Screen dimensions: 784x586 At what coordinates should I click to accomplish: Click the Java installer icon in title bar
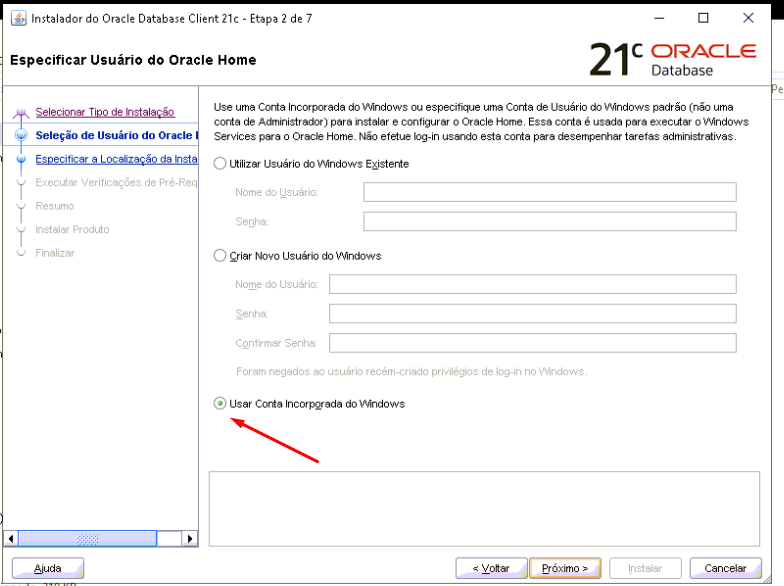click(x=18, y=18)
